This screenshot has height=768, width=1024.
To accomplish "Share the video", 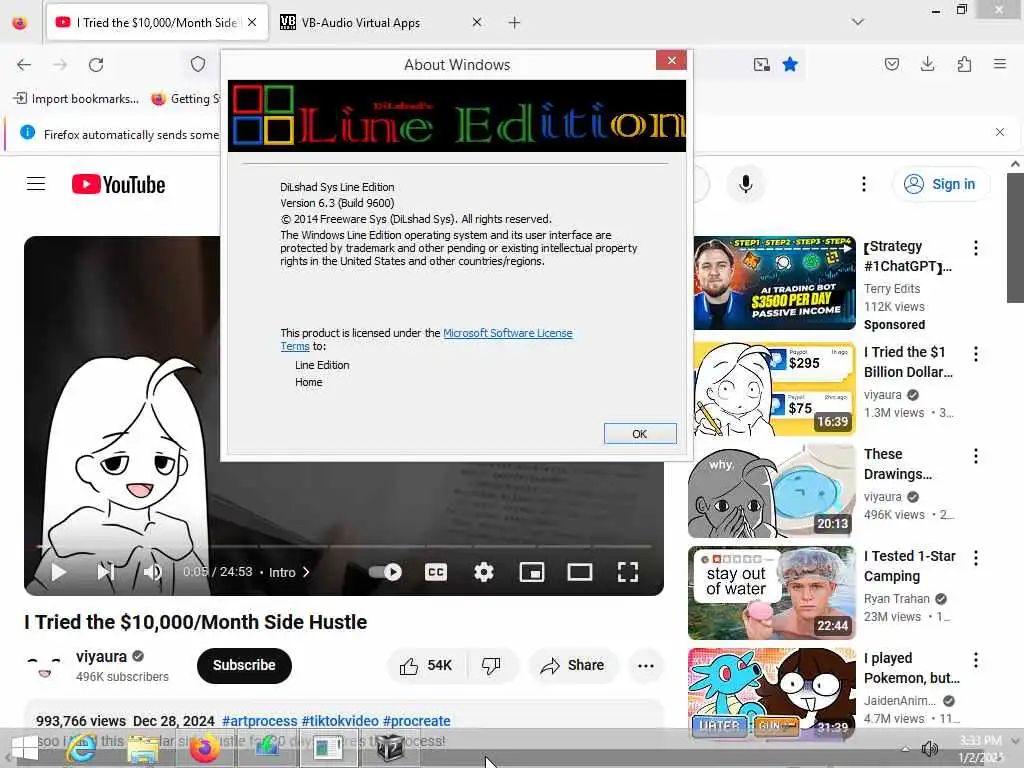I will pos(573,665).
